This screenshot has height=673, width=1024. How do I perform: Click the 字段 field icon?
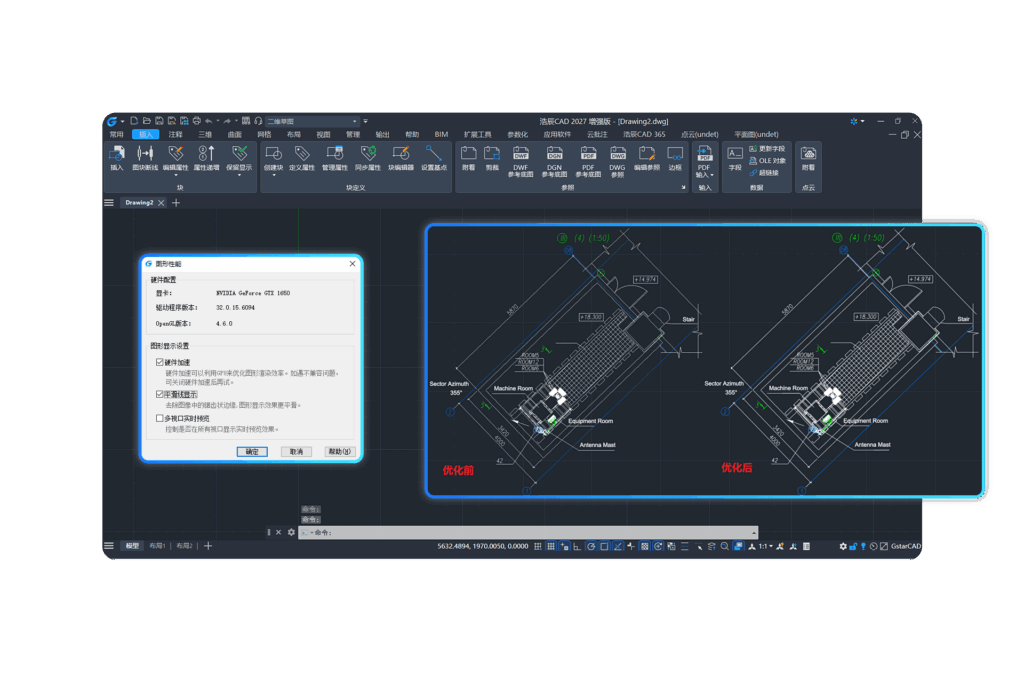tap(735, 159)
